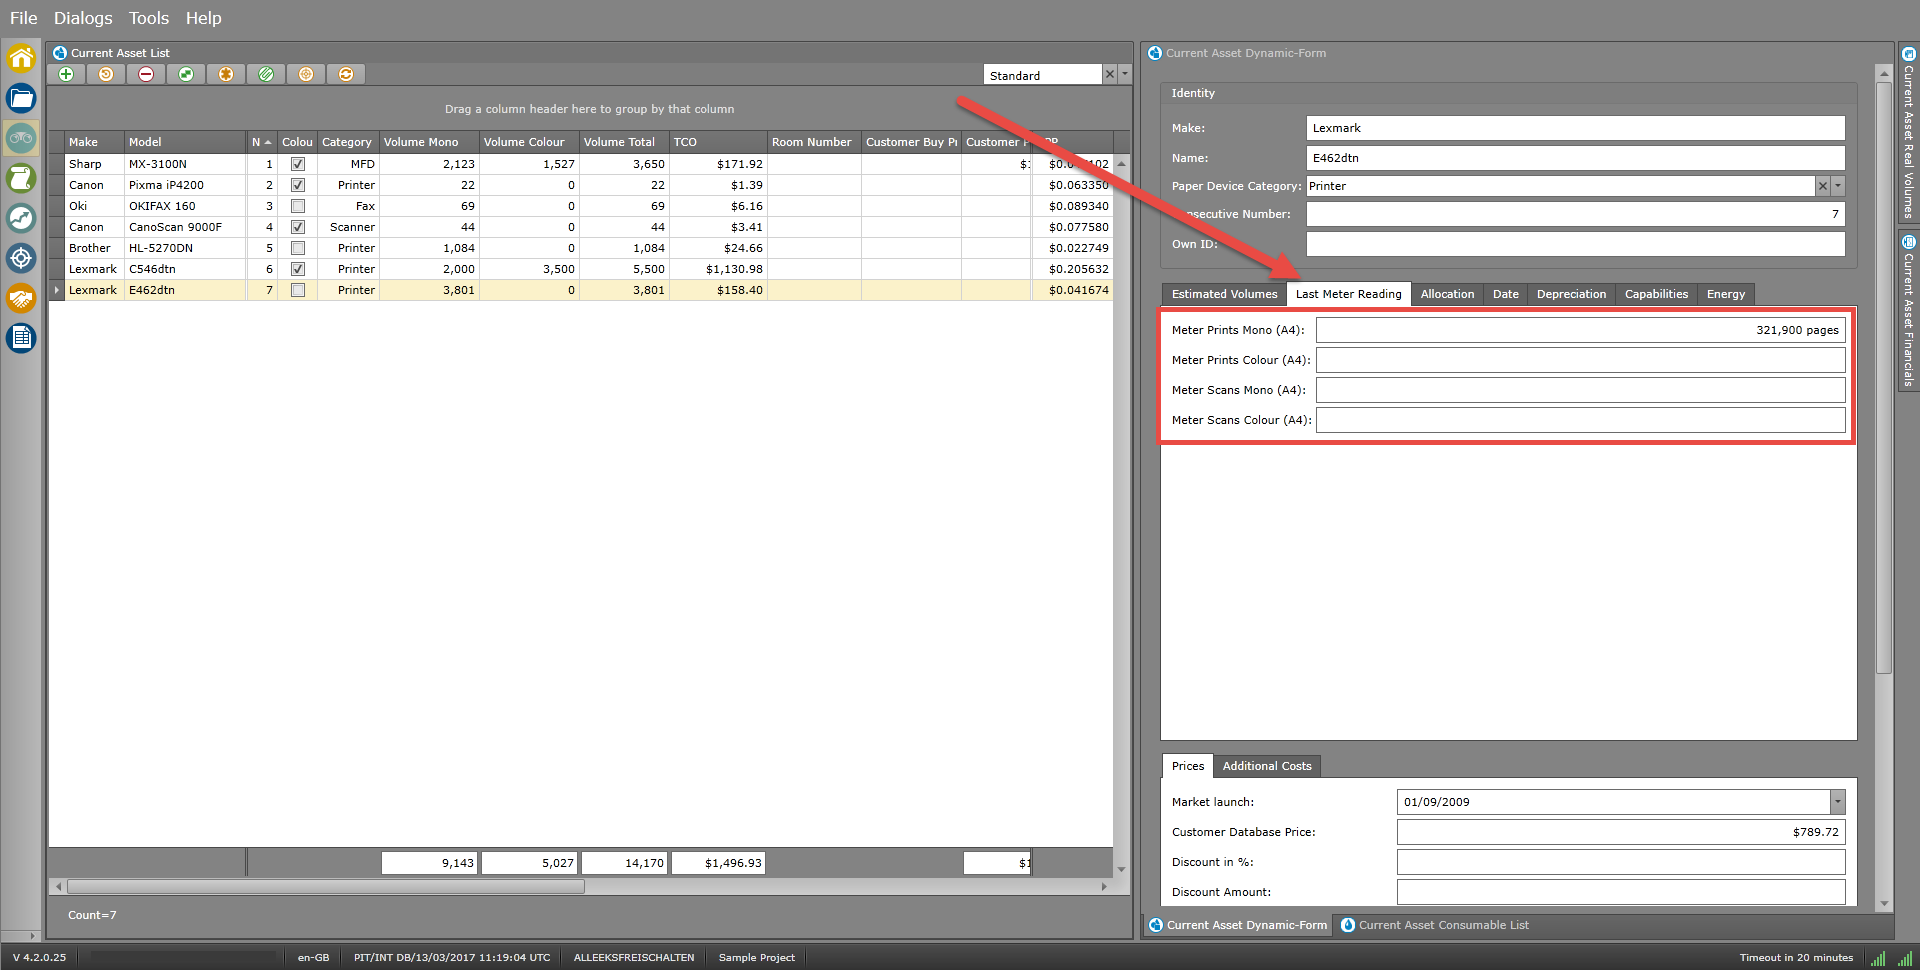Screen dimensions: 1920x970
Task: Click the Meter Prints Colour (A4) field
Action: [x=1580, y=360]
